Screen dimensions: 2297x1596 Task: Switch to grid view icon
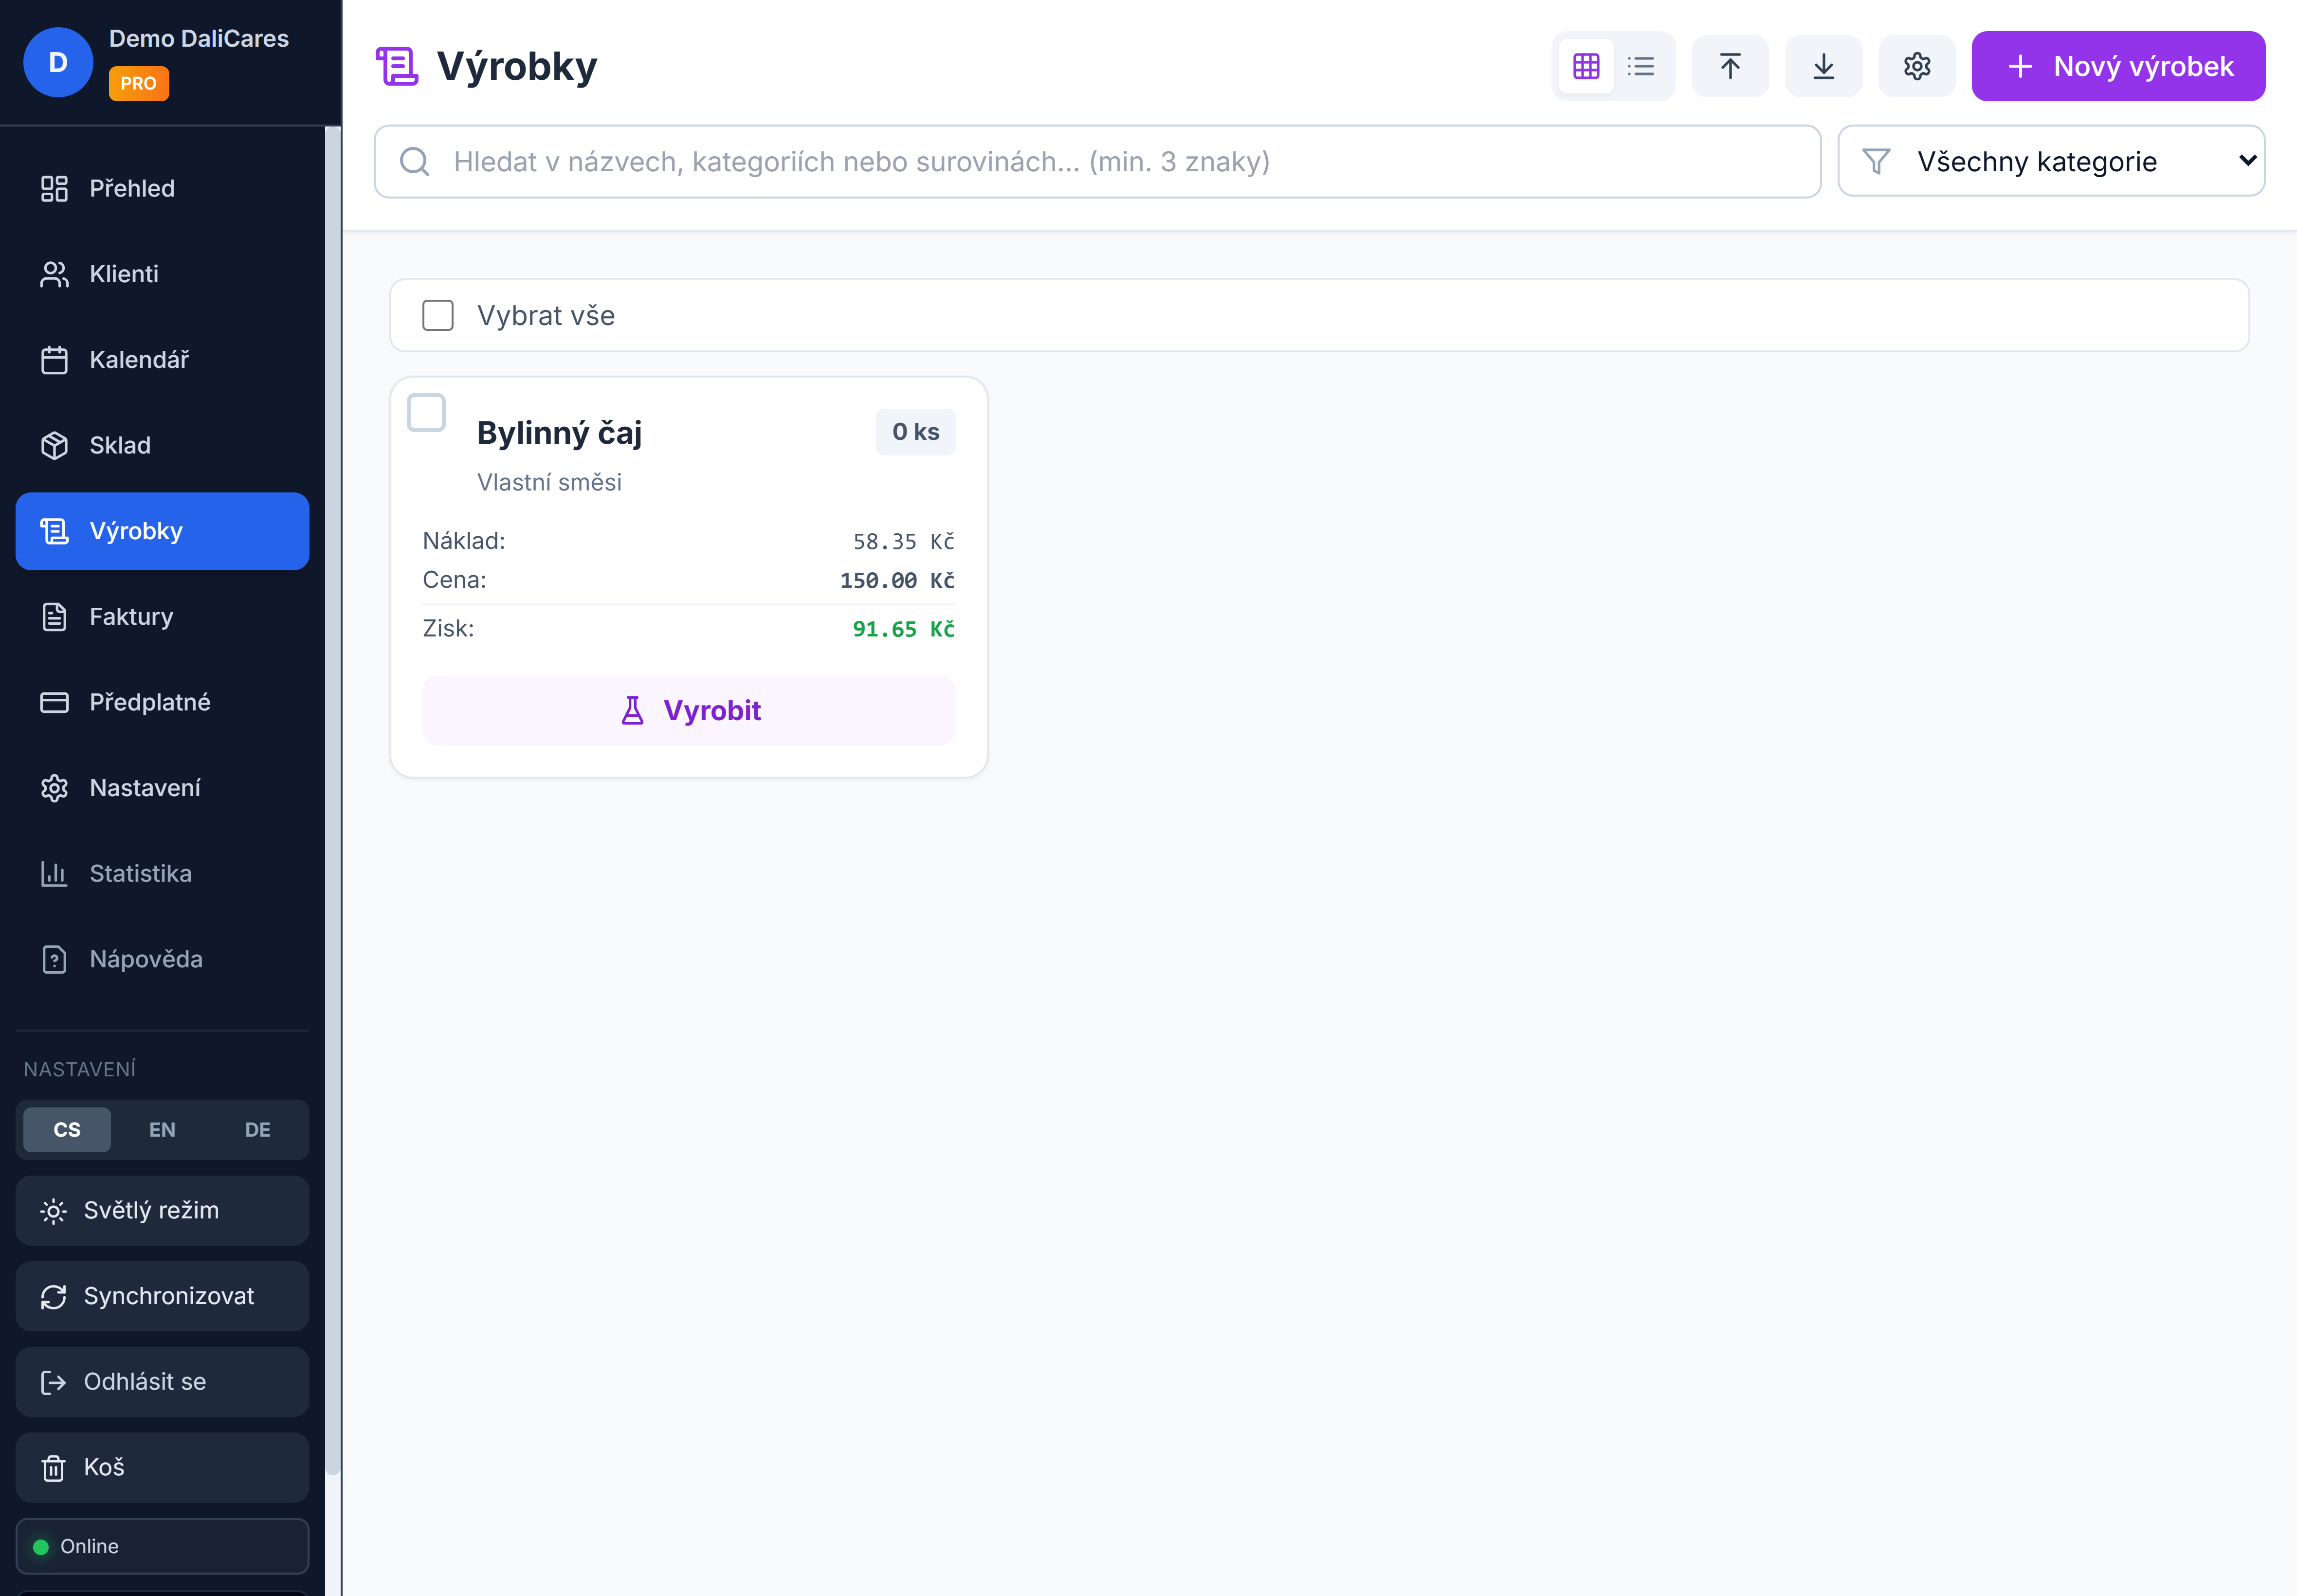coord(1586,66)
